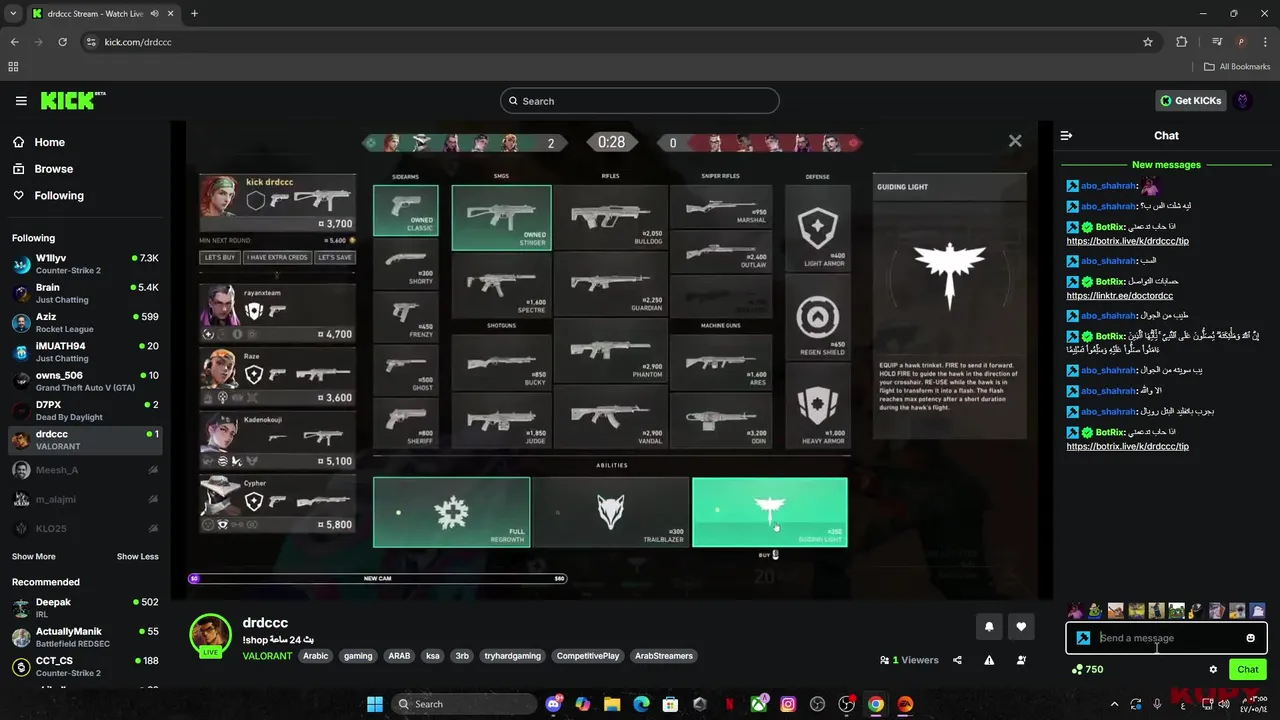Screen dimensions: 1280x720
Task: Click the 750 channel points icon
Action: [1077, 669]
